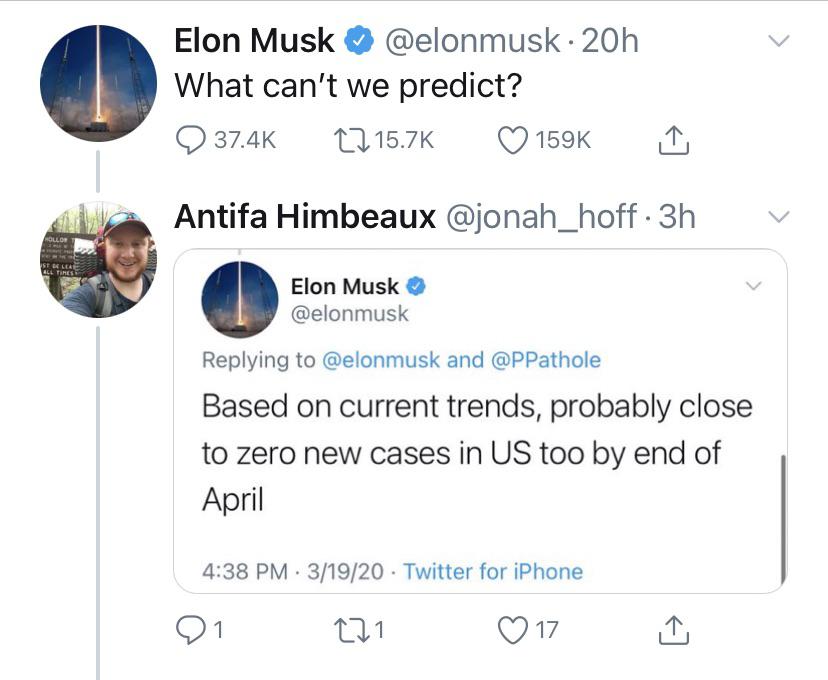This screenshot has width=828, height=680.
Task: Open Elon Musk's rocket profile picture
Action: point(98,82)
